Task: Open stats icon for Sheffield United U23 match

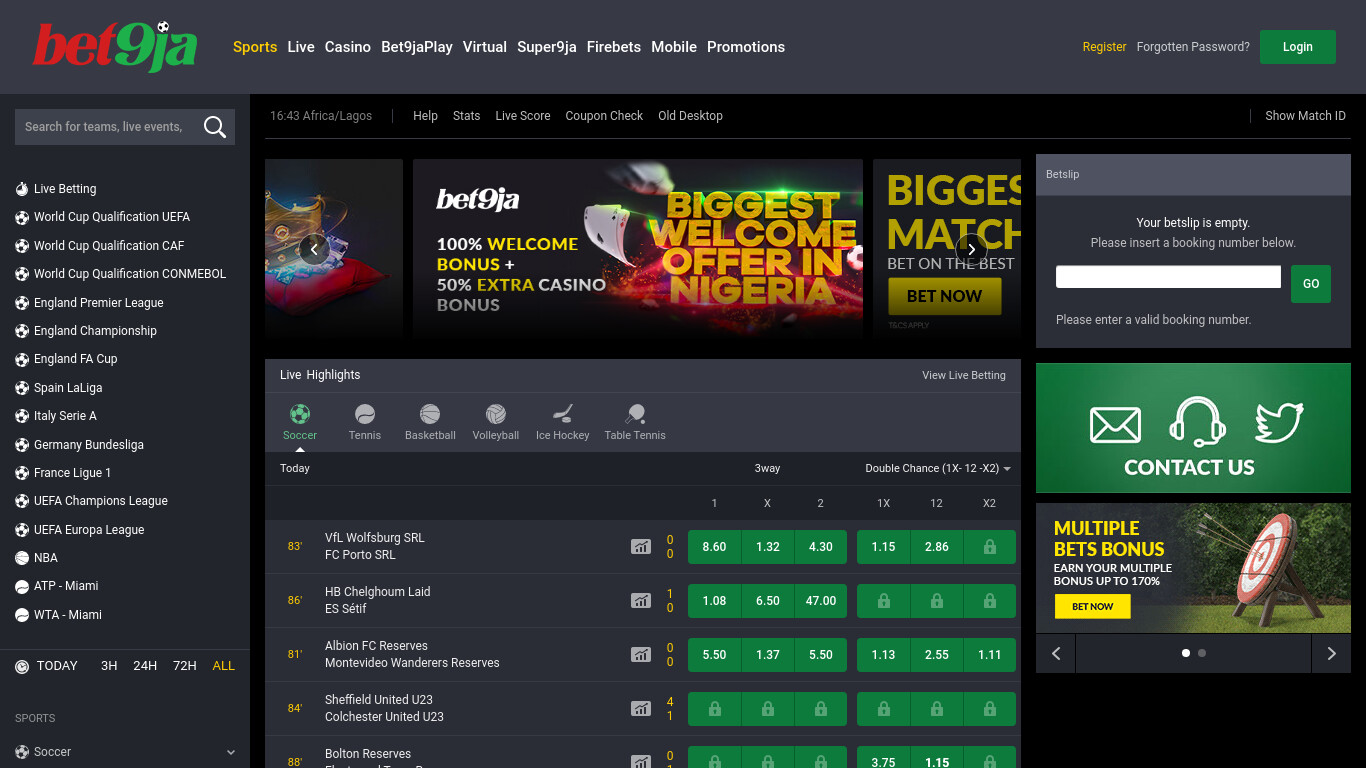Action: 640,709
